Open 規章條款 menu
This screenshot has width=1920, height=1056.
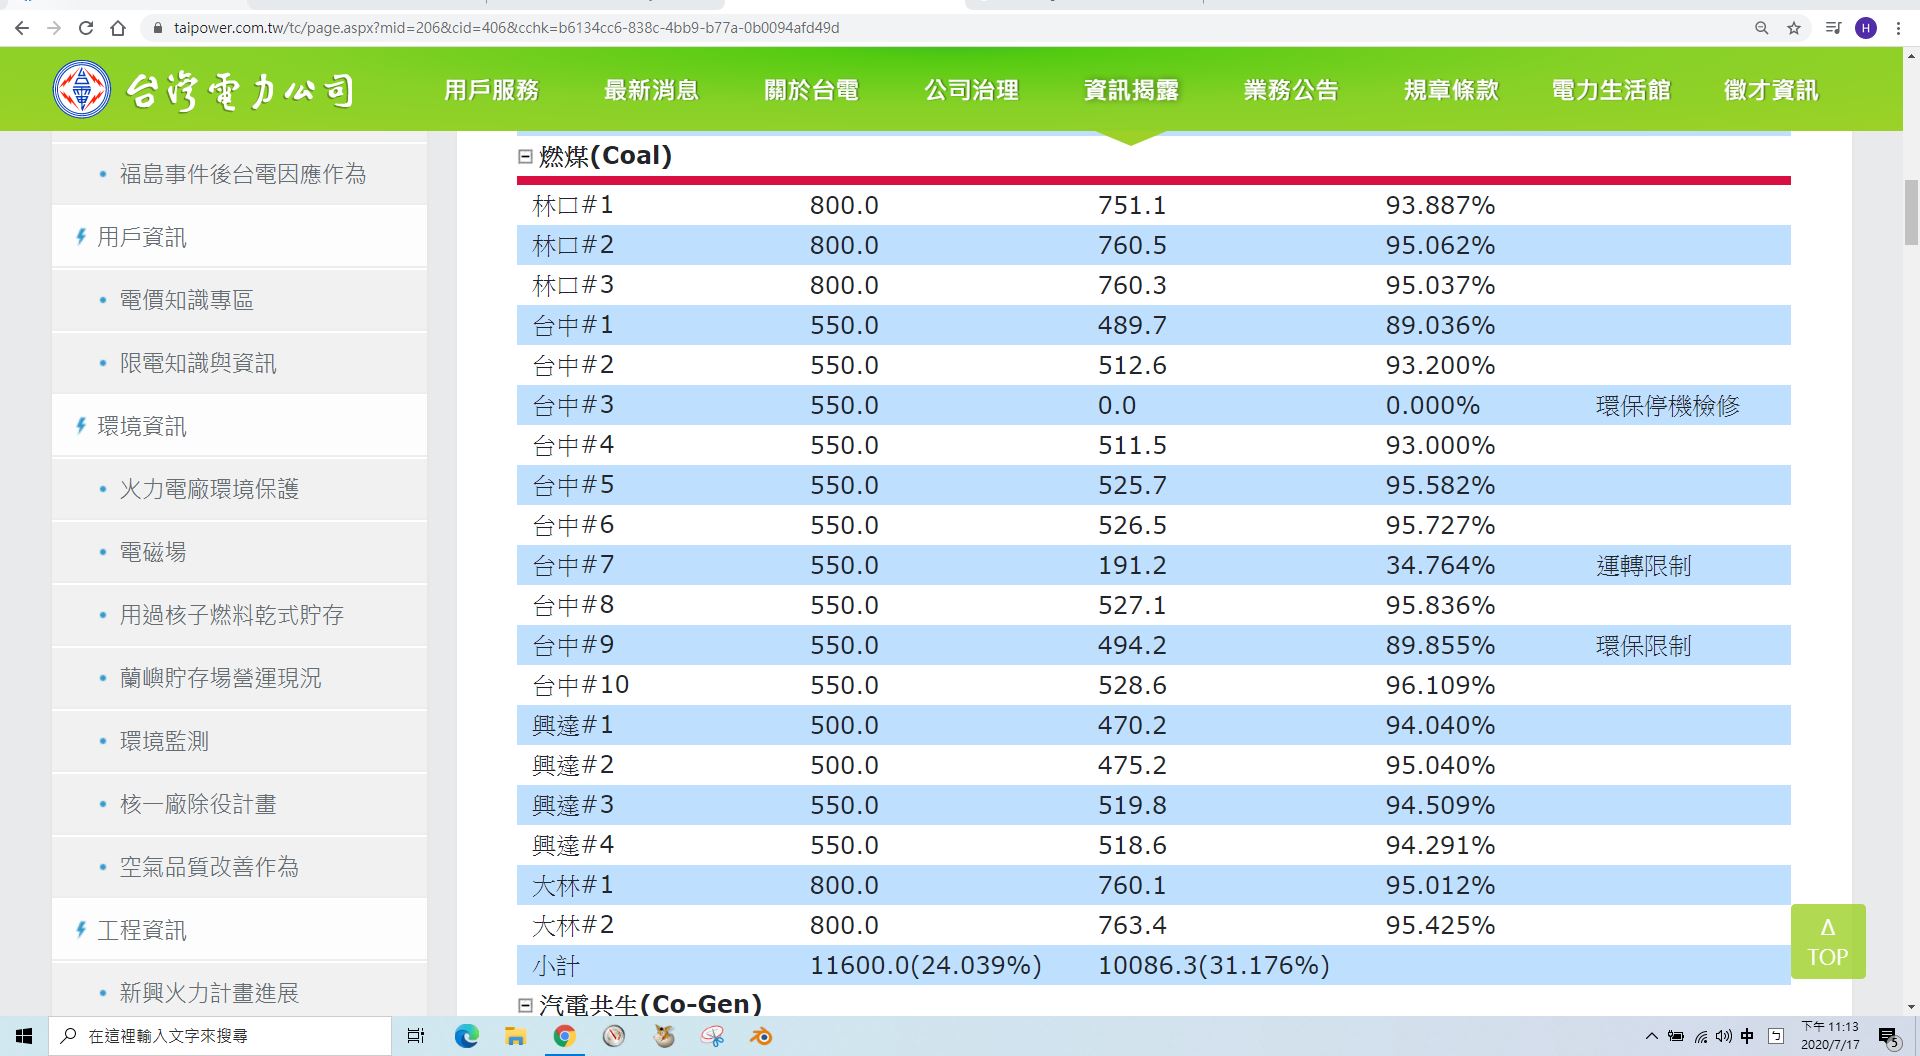click(1451, 90)
